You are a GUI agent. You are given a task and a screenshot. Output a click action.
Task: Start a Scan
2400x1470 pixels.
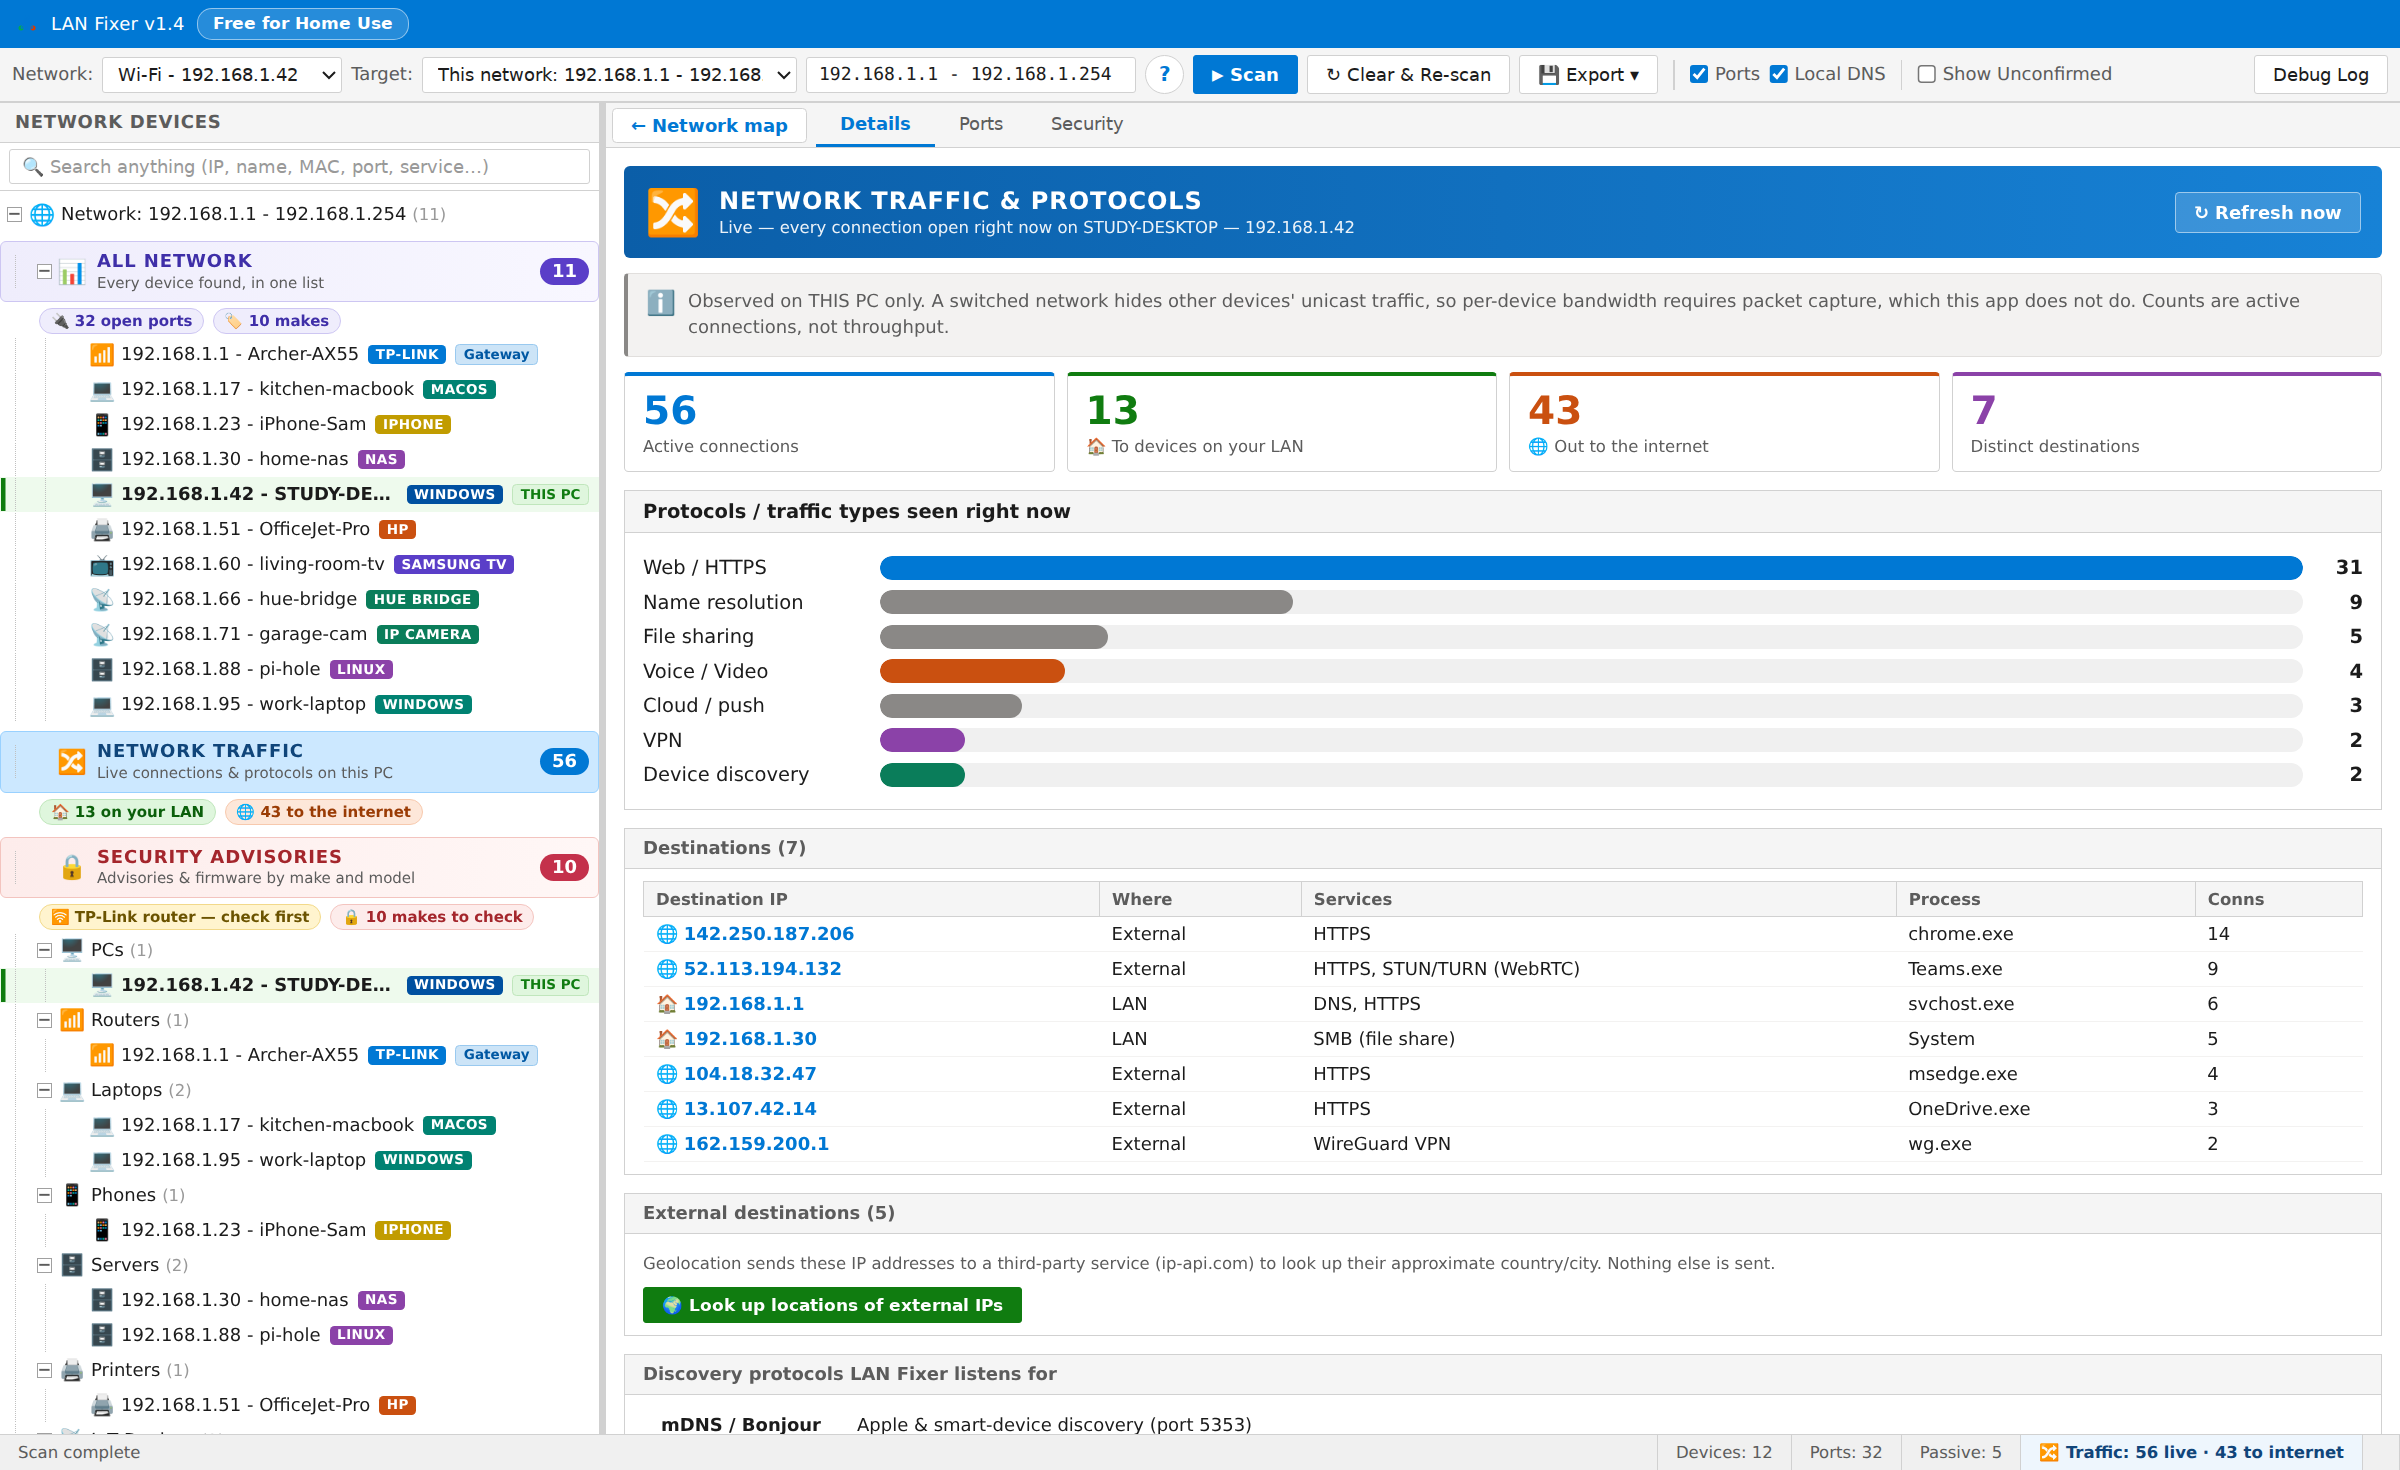(1245, 75)
